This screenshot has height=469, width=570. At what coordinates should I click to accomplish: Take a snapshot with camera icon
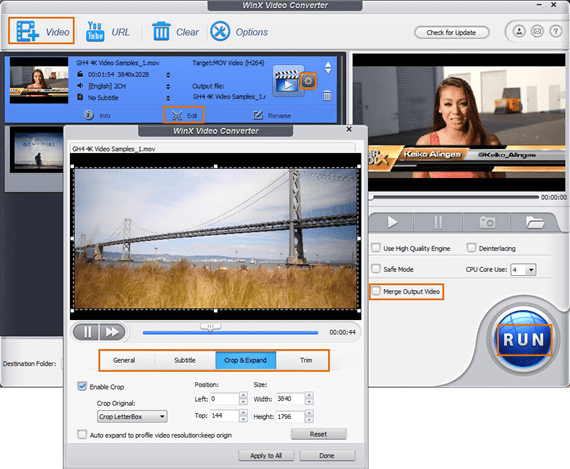tap(487, 222)
